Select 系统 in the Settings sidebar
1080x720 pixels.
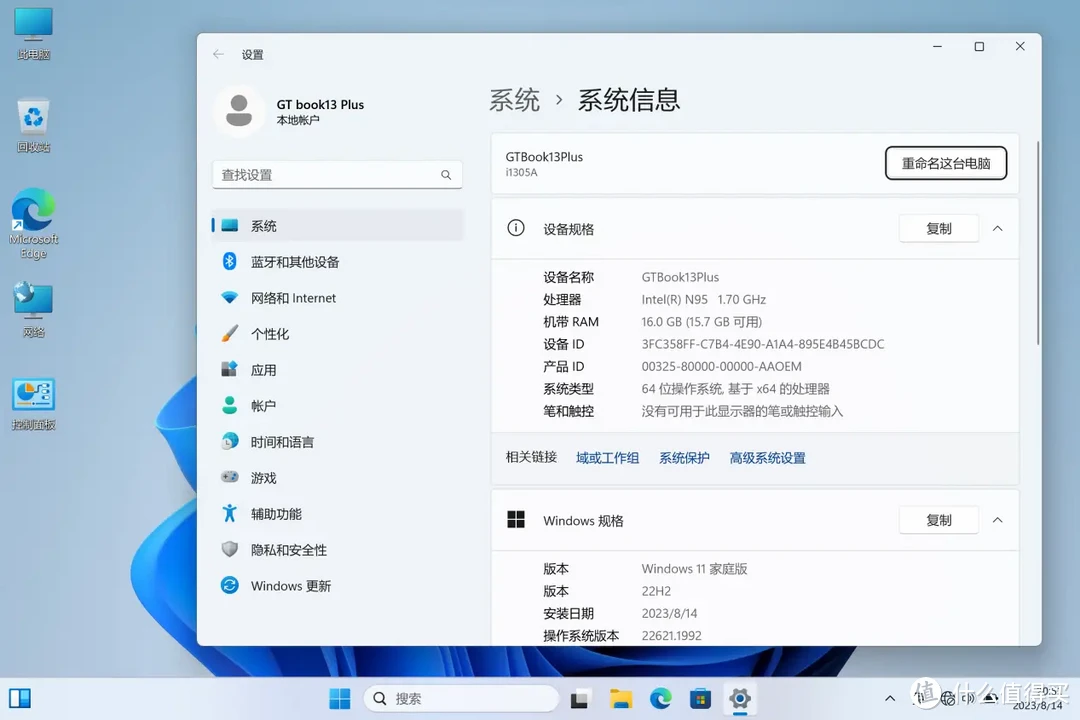click(x=338, y=225)
